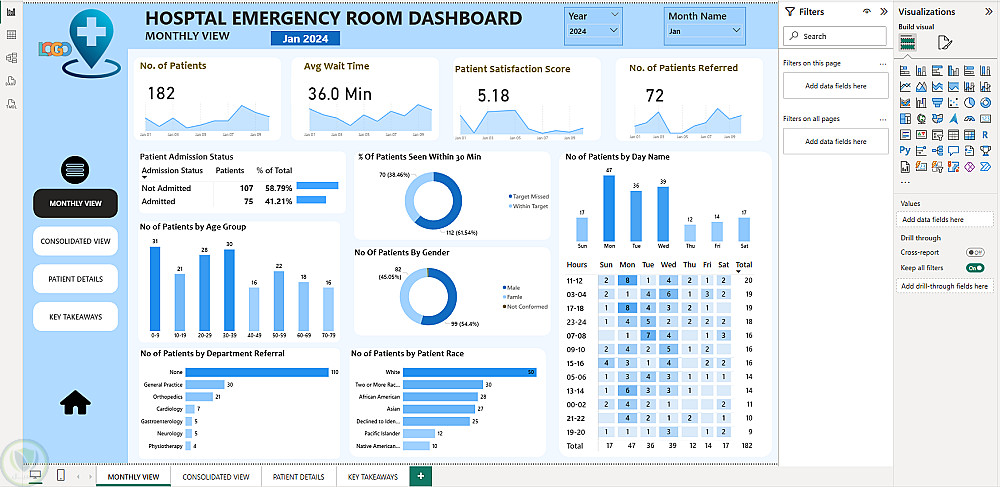Image resolution: width=1000 pixels, height=487 pixels.
Task: Select Q&A speech bubble visual
Action: coord(953,150)
